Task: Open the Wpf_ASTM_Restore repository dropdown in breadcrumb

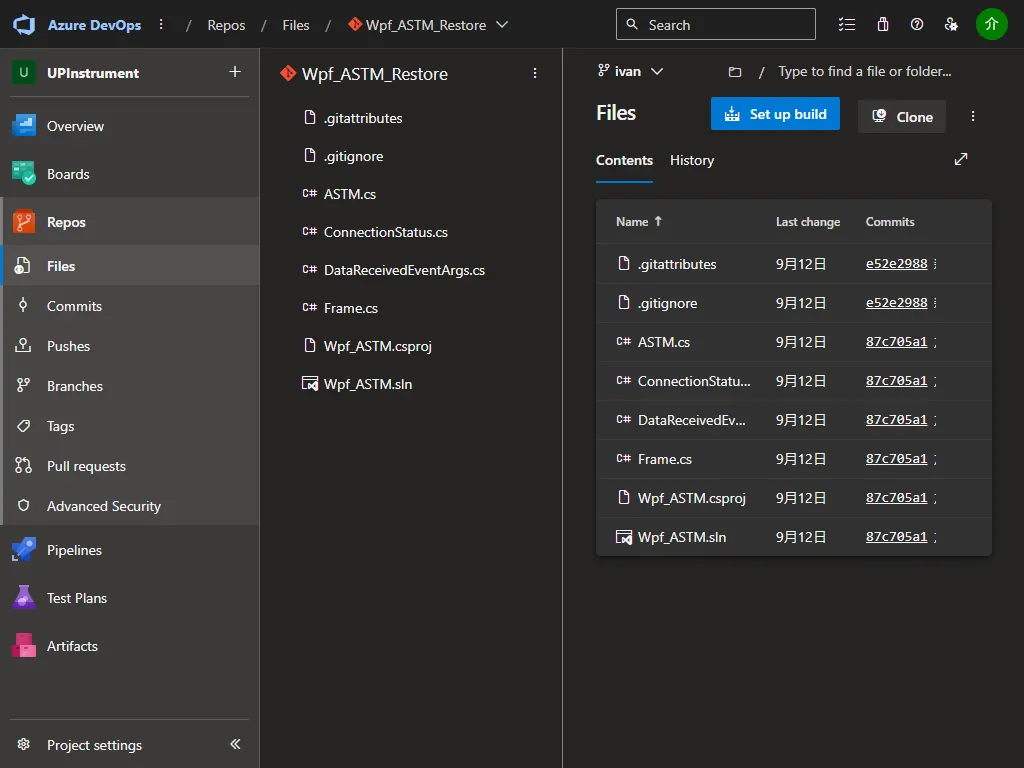Action: [502, 25]
